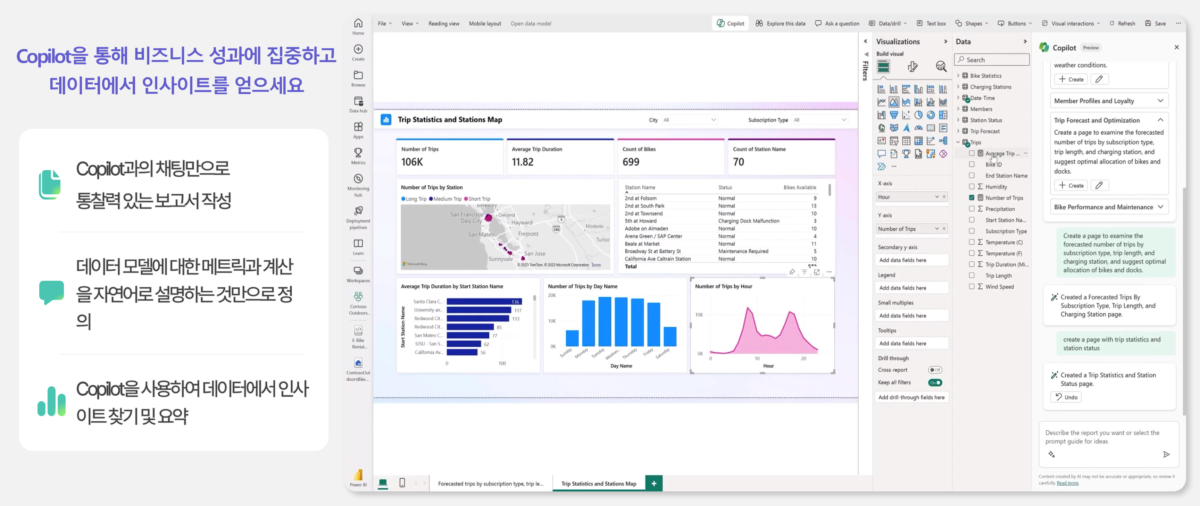Open Browse in the left navigation
This screenshot has height=506, width=1200.
[358, 77]
